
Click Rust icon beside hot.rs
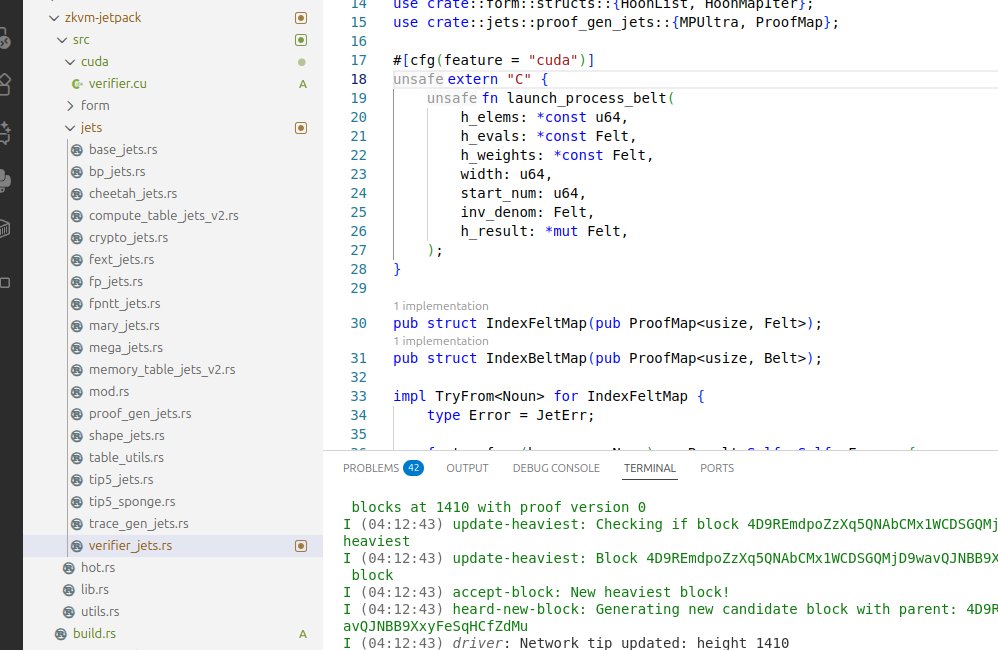point(69,568)
